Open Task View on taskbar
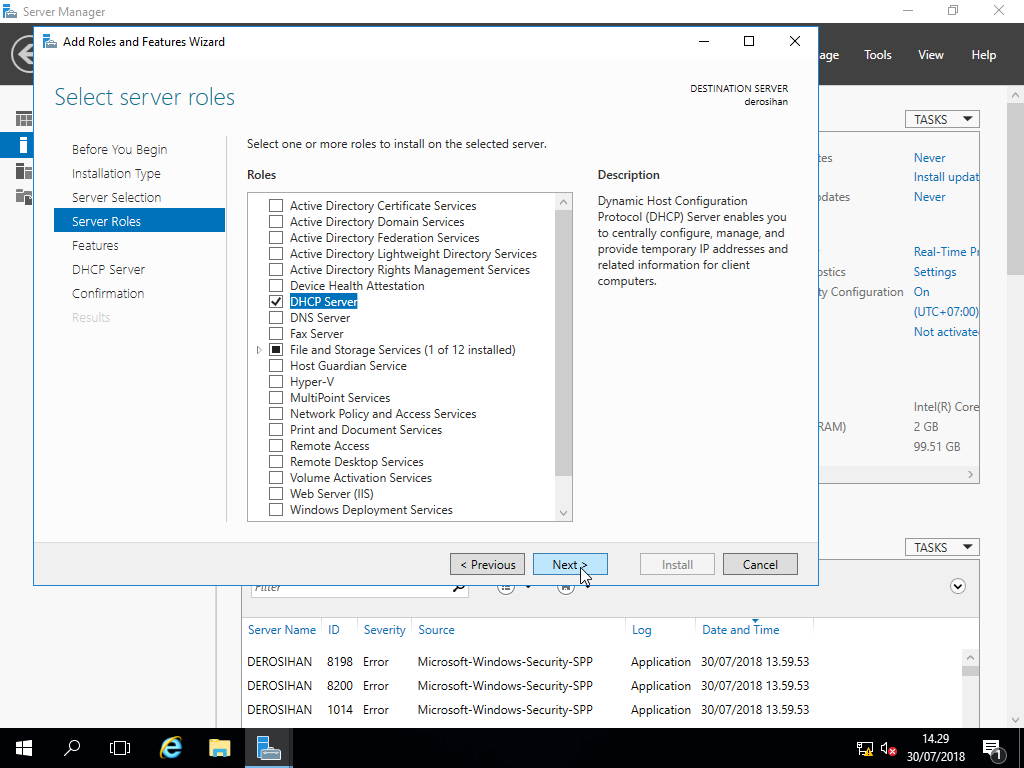The height and width of the screenshot is (768, 1024). click(x=120, y=748)
